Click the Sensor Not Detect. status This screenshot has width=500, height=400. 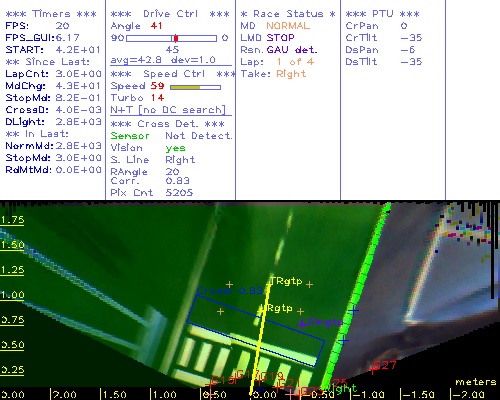171,136
